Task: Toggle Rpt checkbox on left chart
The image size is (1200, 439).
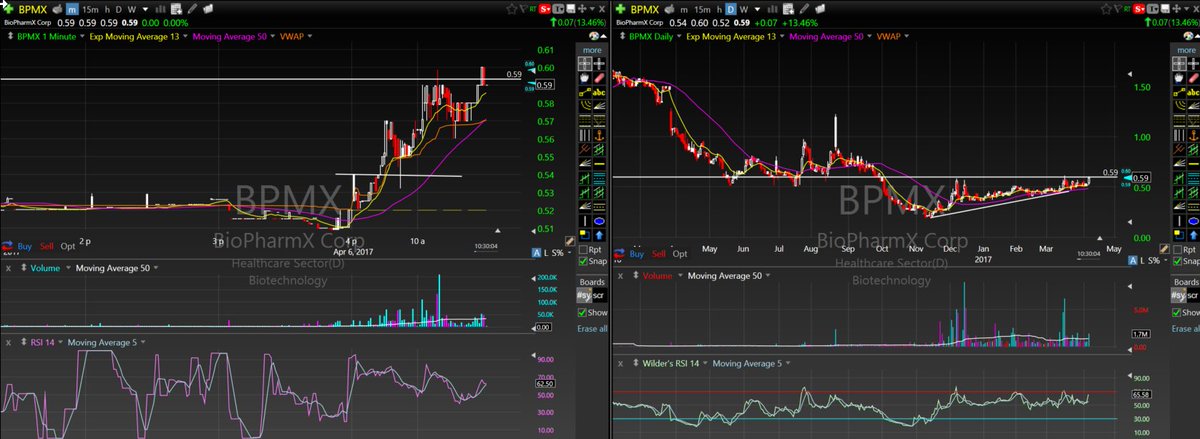Action: [583, 250]
